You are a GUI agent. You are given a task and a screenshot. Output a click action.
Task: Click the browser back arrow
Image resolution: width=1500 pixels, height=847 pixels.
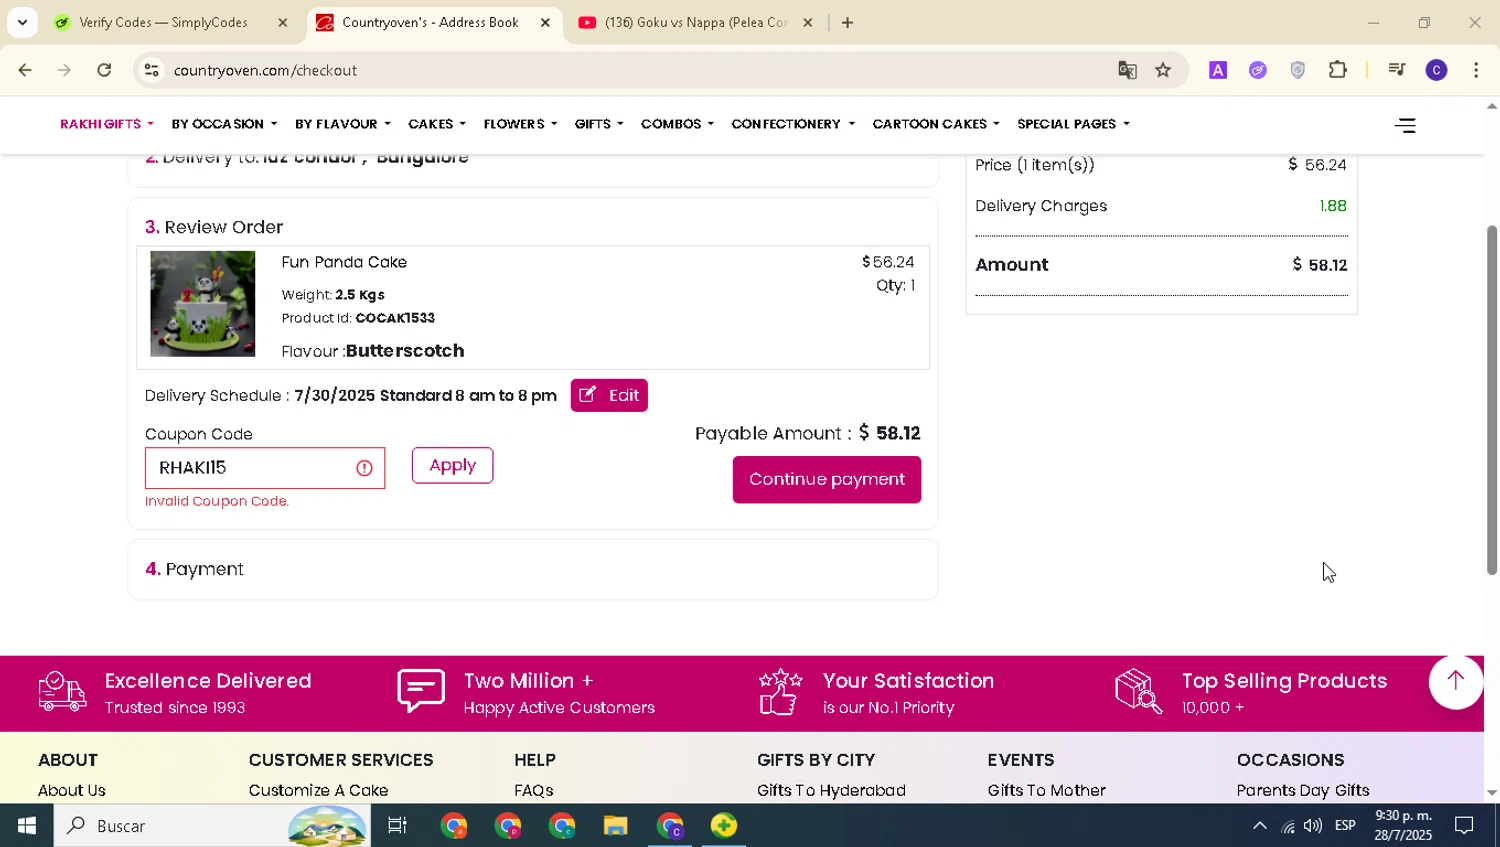pos(25,70)
